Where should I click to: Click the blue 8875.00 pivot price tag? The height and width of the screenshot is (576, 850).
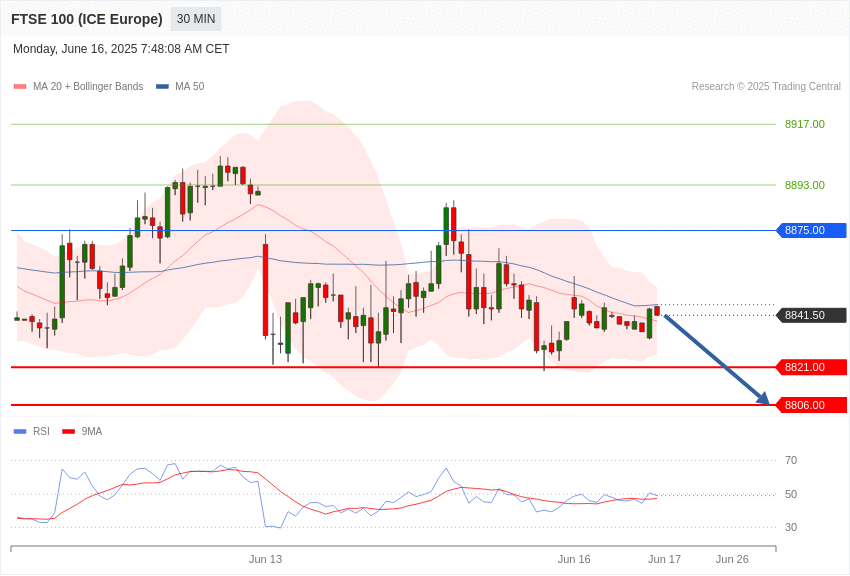[812, 230]
